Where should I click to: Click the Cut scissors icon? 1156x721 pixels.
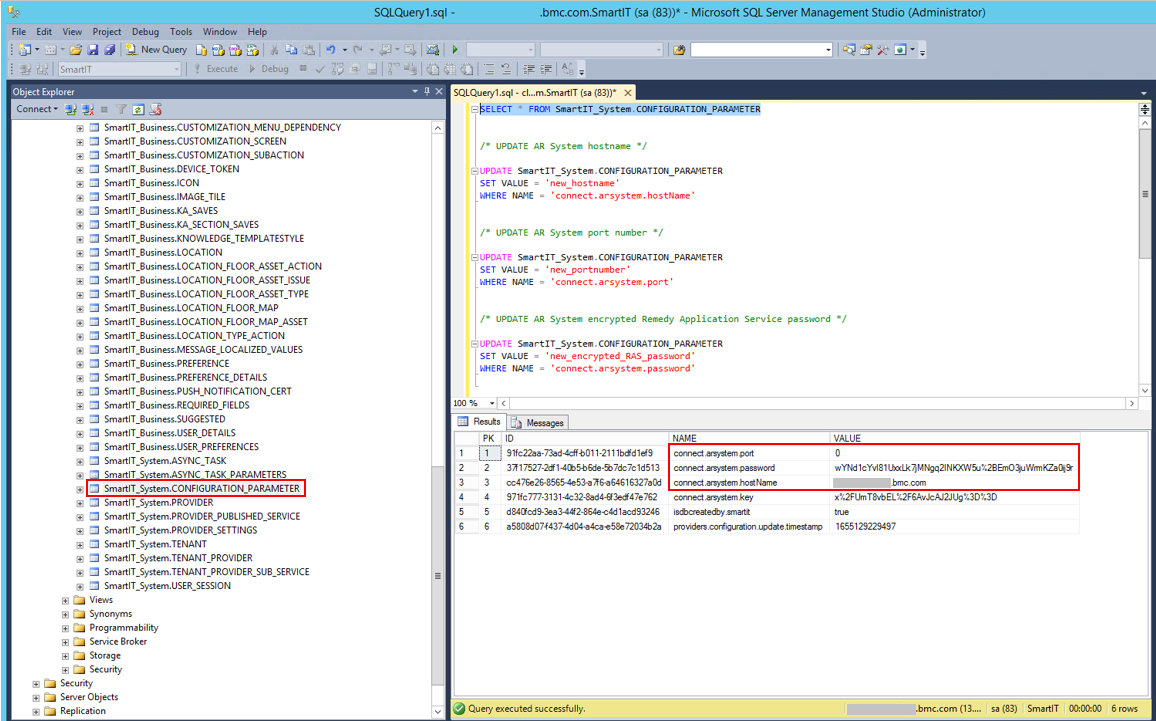274,50
